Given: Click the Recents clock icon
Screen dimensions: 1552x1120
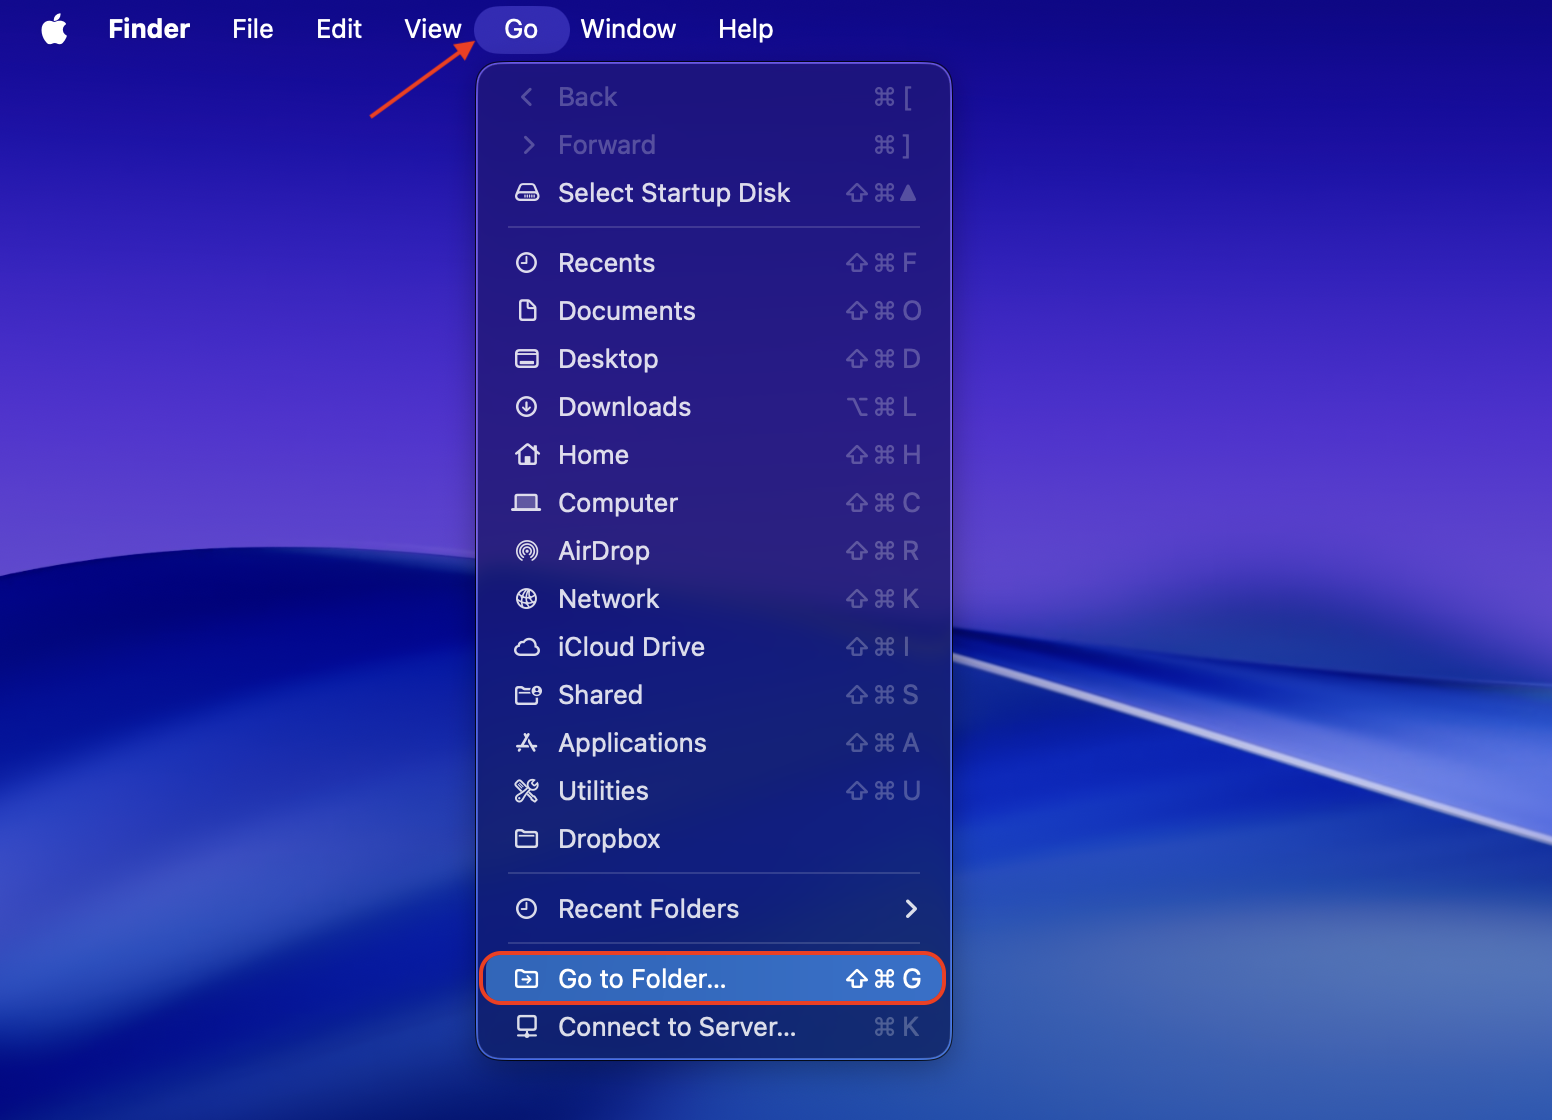Looking at the screenshot, I should (527, 262).
